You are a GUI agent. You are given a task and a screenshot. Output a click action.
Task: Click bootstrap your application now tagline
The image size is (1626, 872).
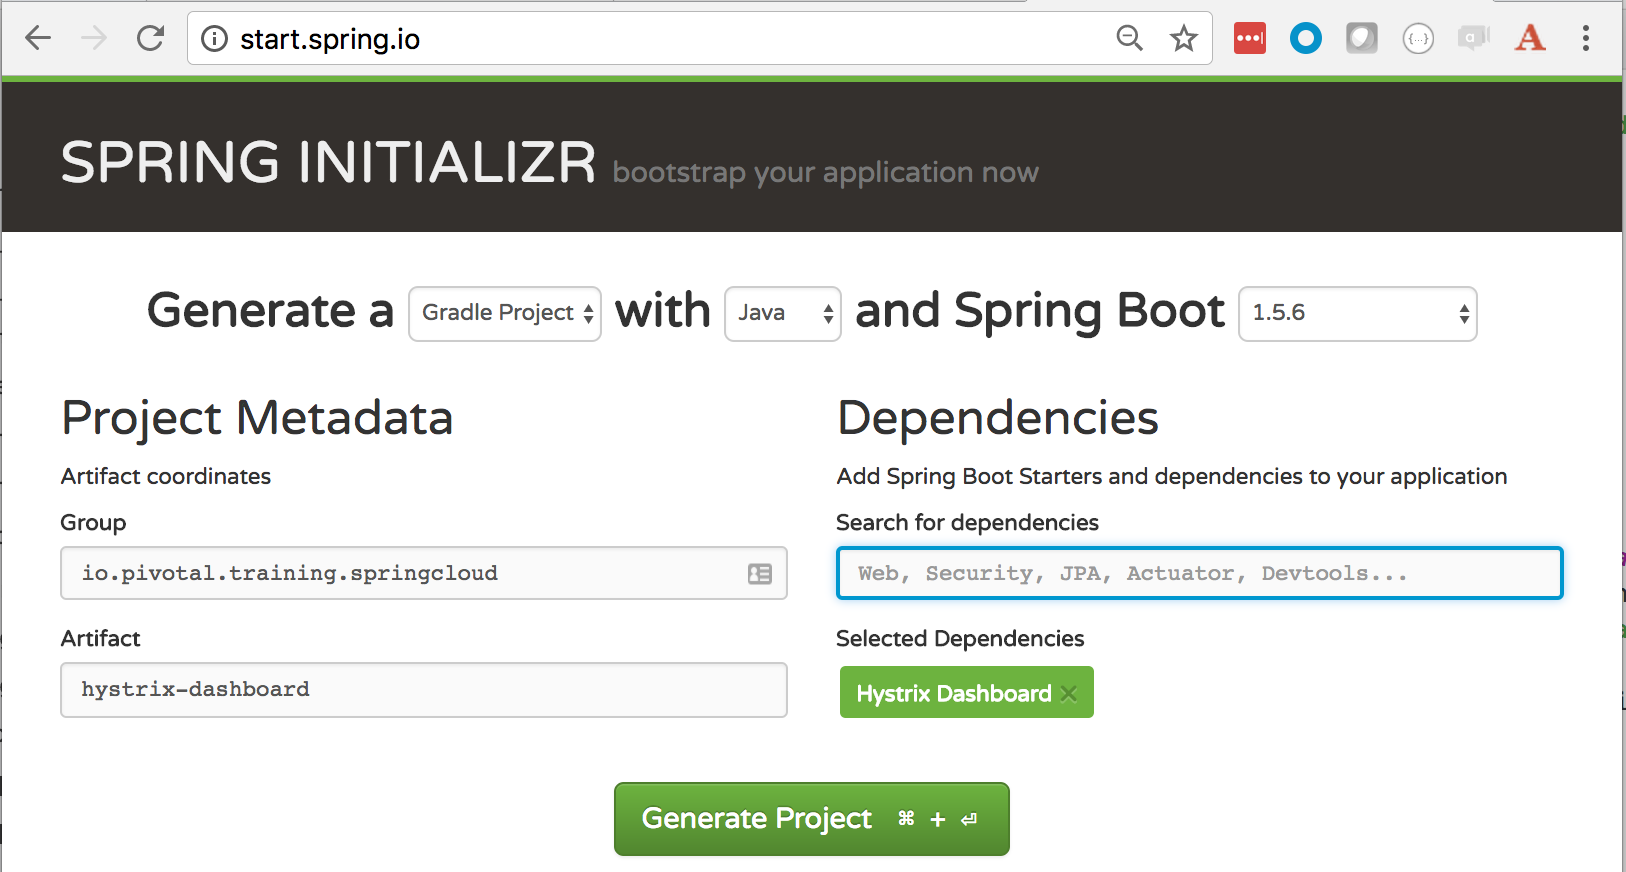point(826,173)
